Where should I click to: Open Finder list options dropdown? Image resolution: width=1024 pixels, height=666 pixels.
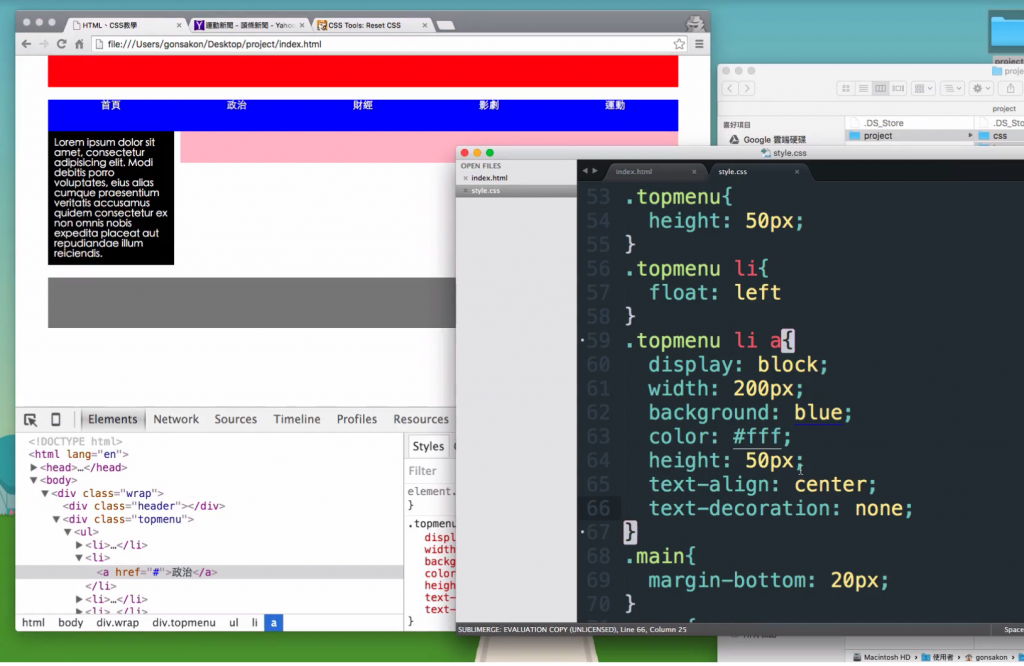953,88
